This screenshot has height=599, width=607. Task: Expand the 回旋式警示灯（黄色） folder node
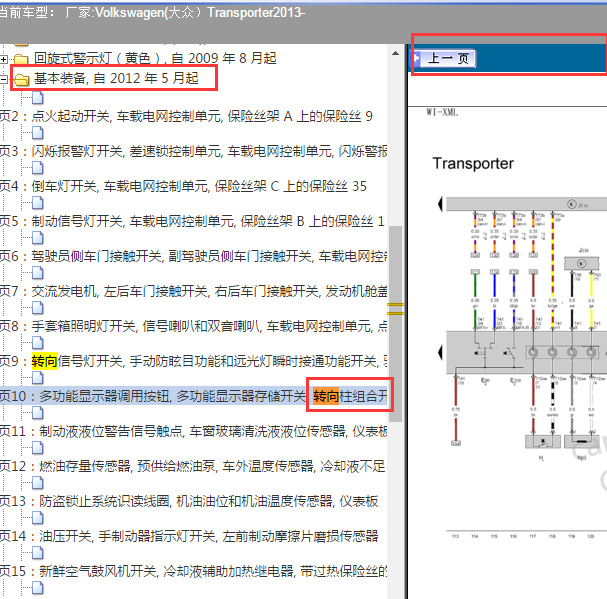coord(3,59)
